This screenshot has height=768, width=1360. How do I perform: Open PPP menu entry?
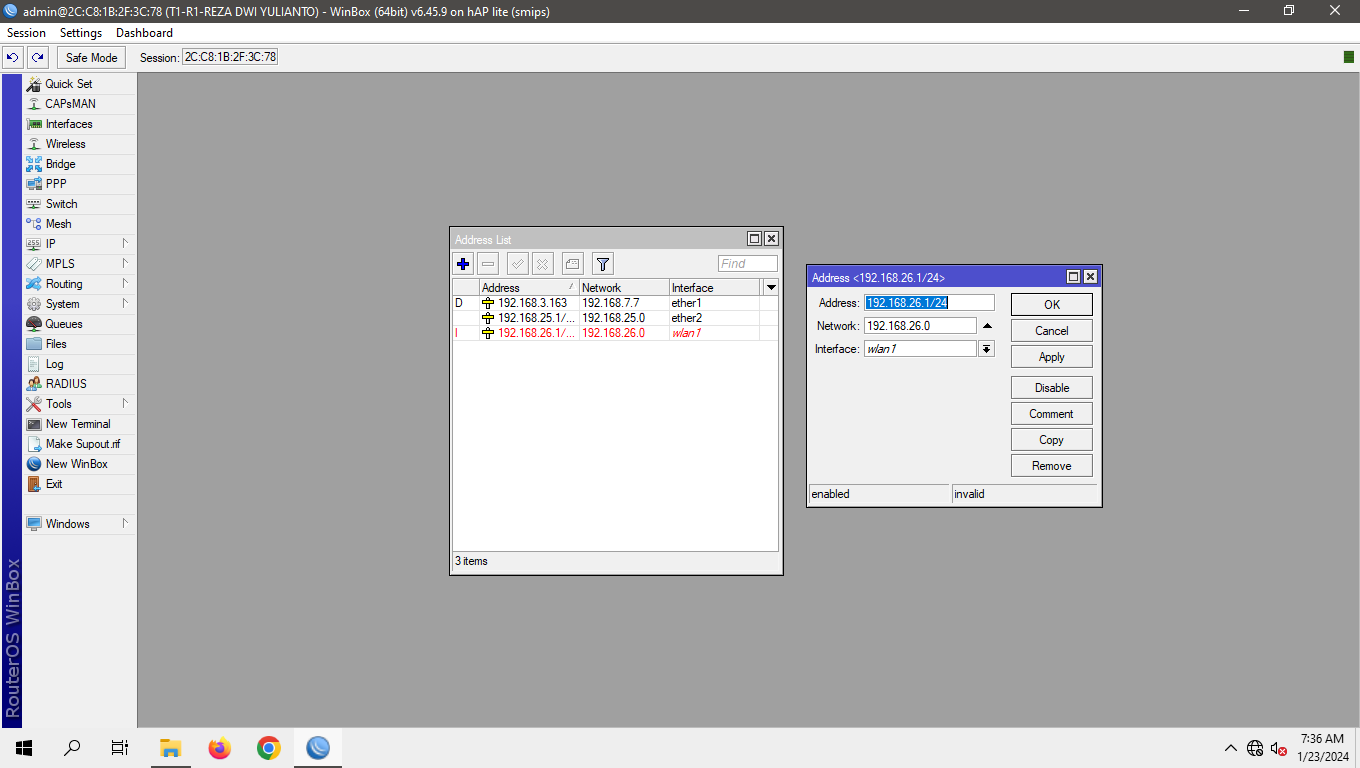[x=79, y=184]
